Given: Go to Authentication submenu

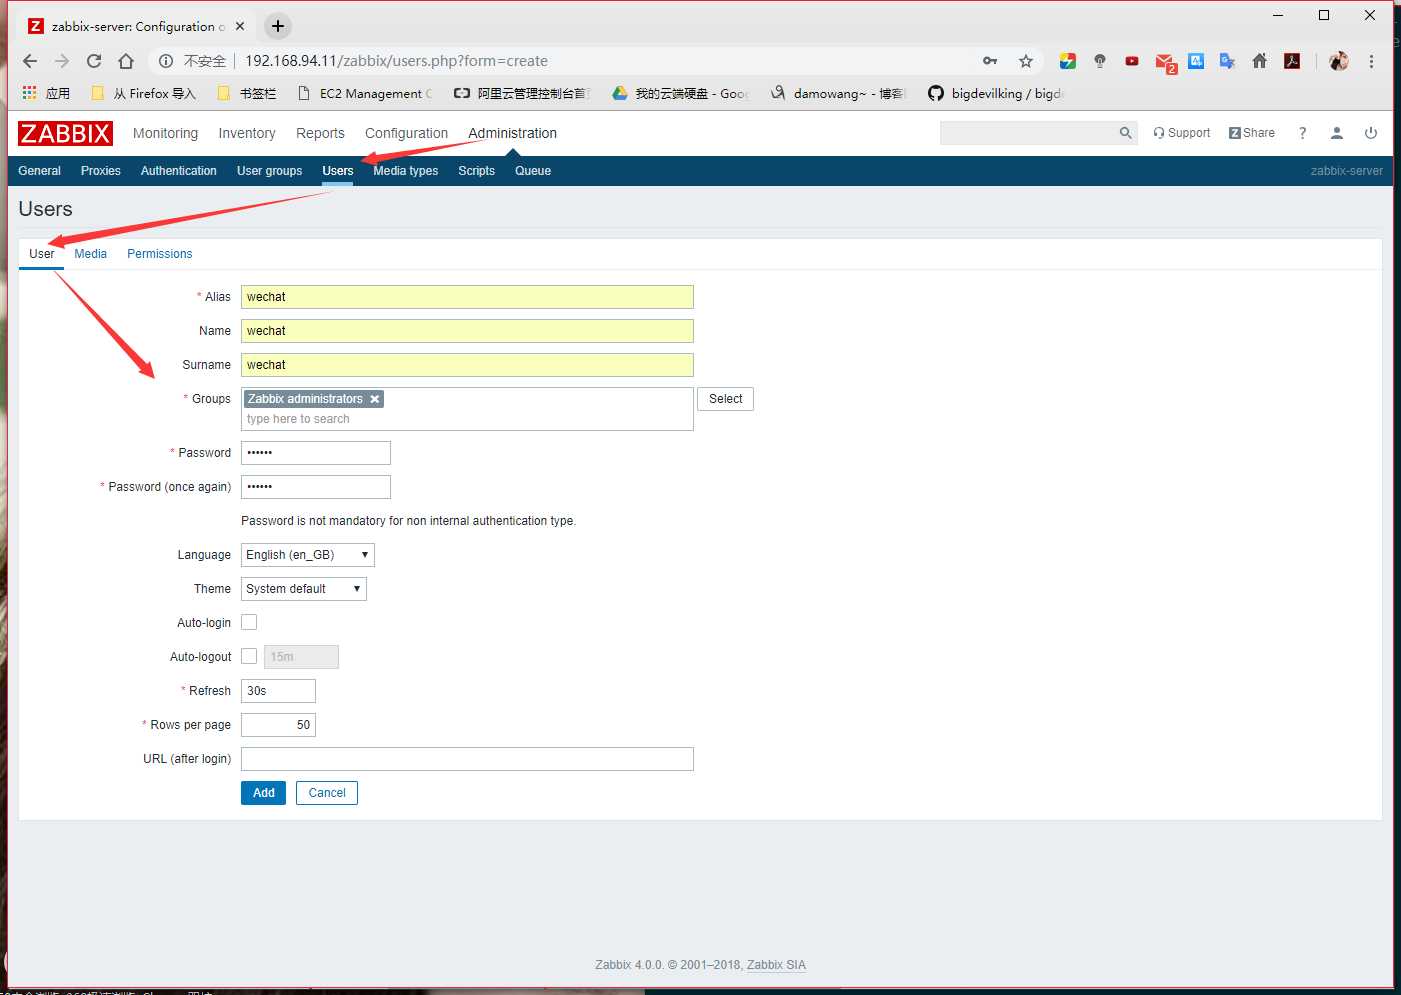Looking at the screenshot, I should [x=179, y=171].
